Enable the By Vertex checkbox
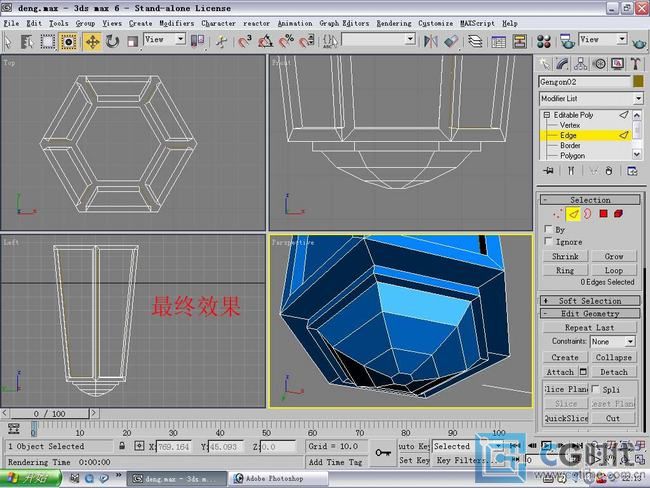The image size is (650, 488). pyautogui.click(x=548, y=229)
